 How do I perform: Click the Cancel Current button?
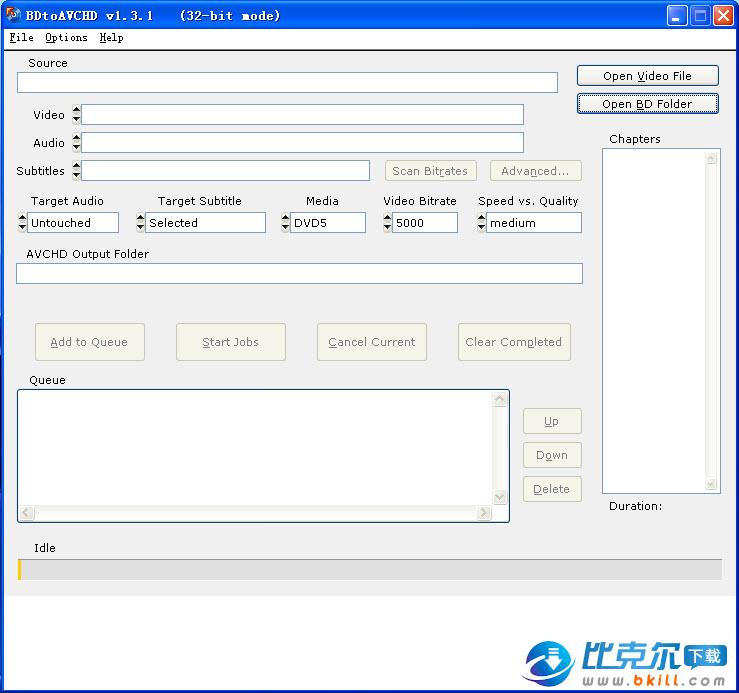pyautogui.click(x=371, y=342)
